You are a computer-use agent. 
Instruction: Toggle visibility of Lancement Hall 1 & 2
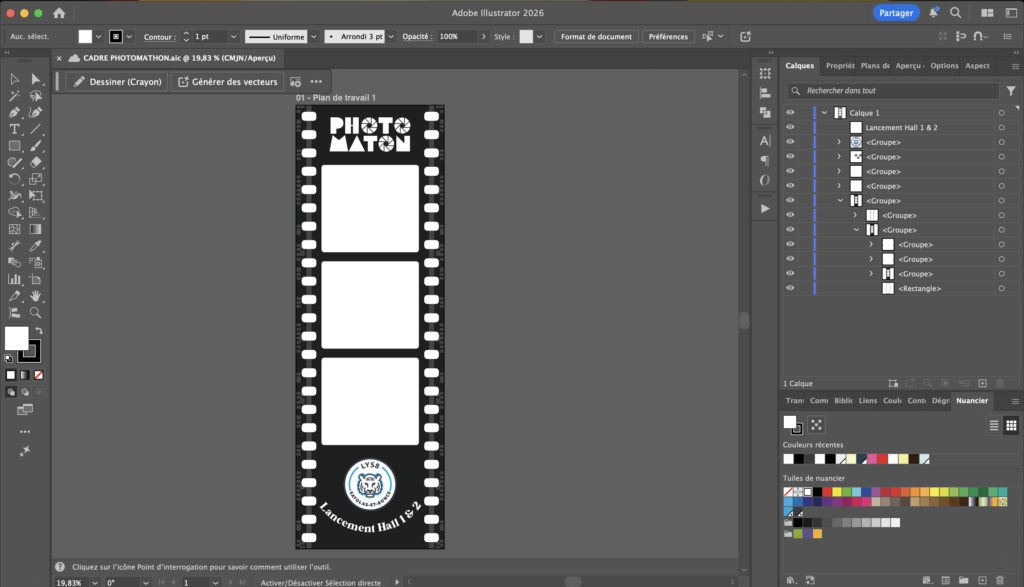click(790, 128)
